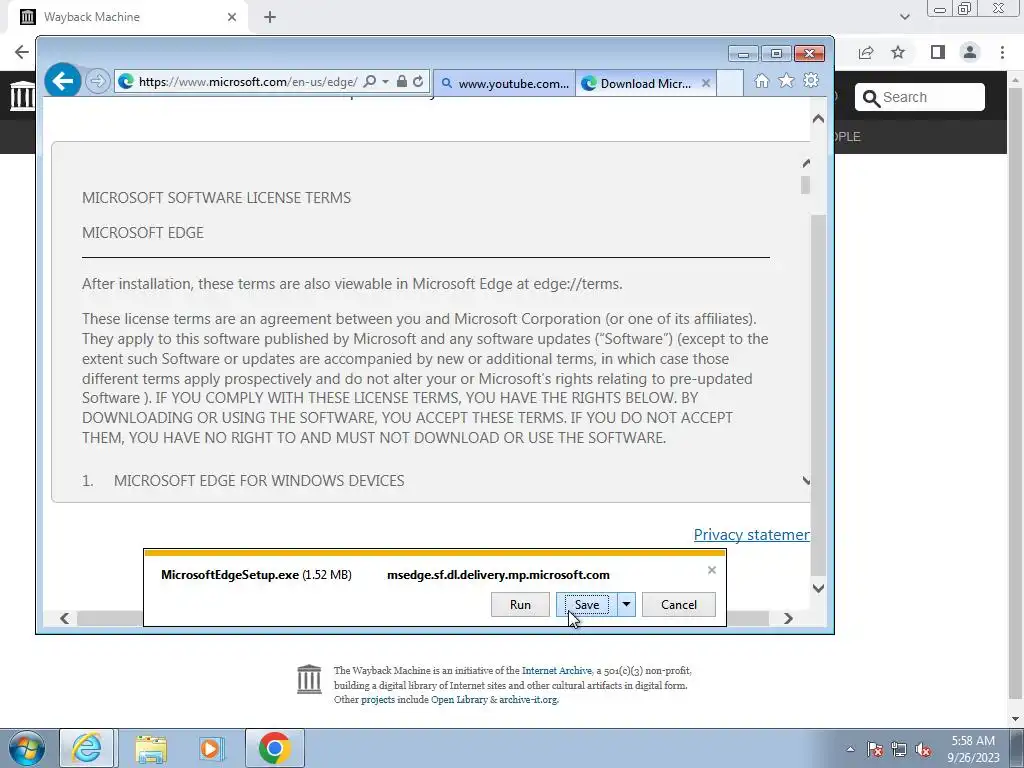Image resolution: width=1024 pixels, height=768 pixels.
Task: Click Google Chrome taskbar icon
Action: (x=274, y=748)
